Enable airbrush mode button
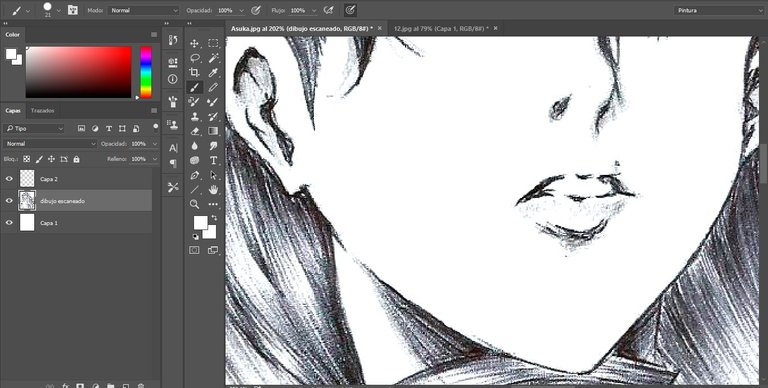 (x=329, y=10)
